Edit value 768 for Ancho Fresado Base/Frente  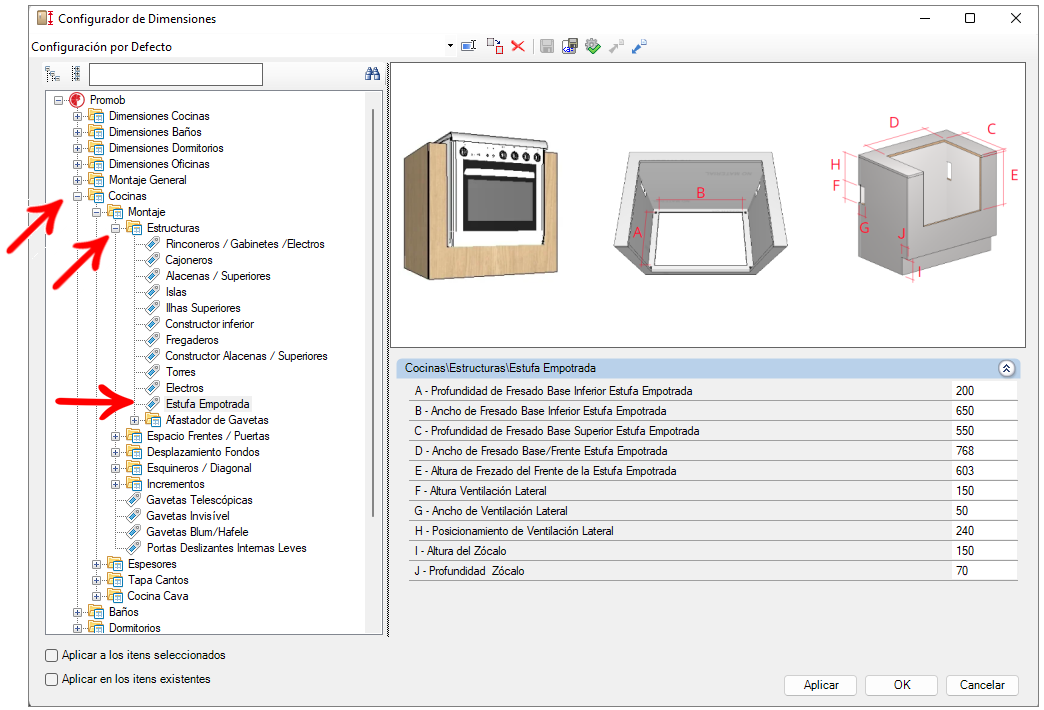pos(984,451)
